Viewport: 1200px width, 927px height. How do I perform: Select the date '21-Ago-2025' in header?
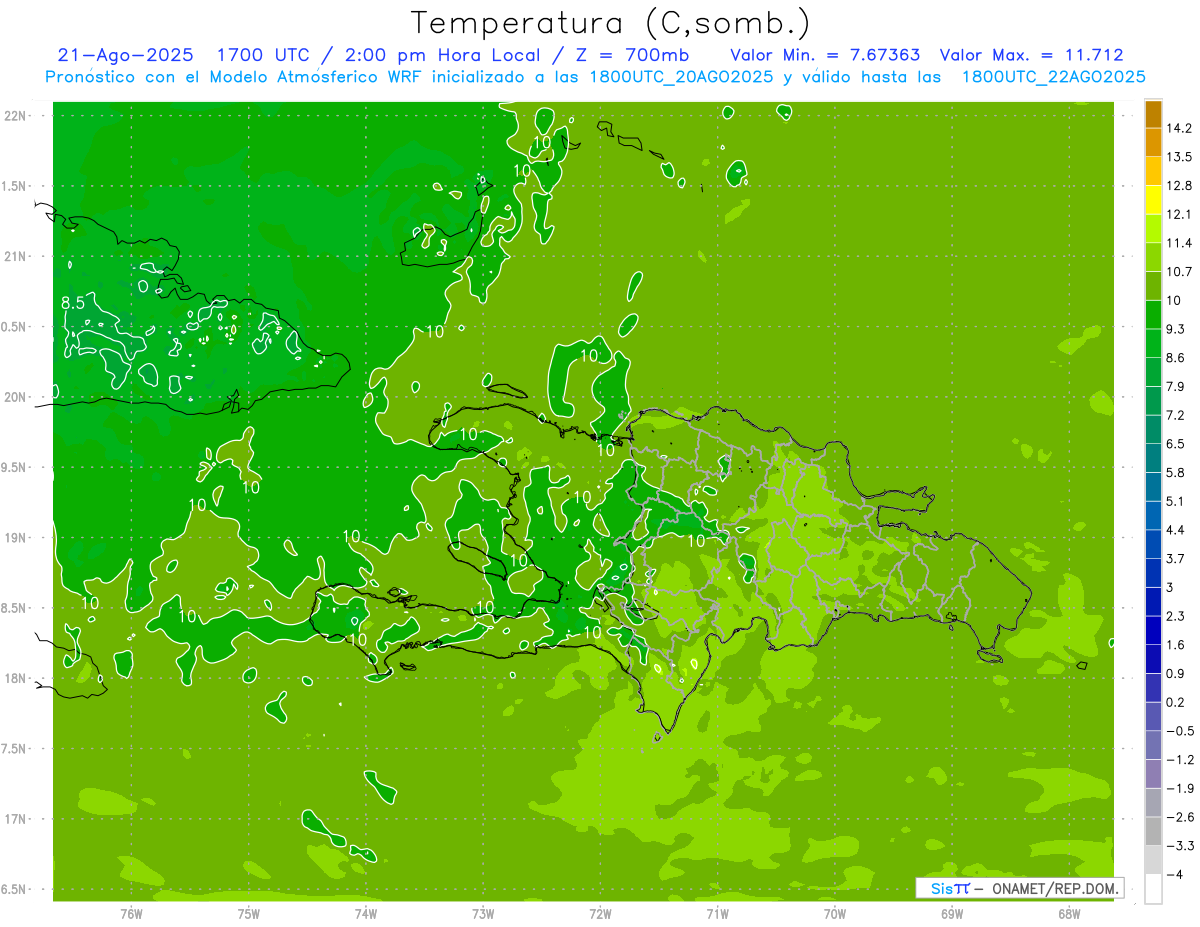click(x=125, y=56)
